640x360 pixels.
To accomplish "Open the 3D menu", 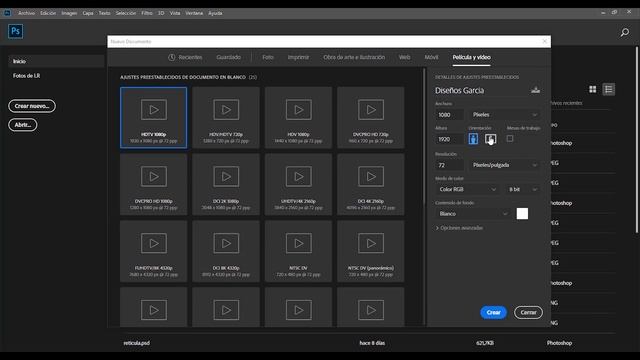I will 161,13.
